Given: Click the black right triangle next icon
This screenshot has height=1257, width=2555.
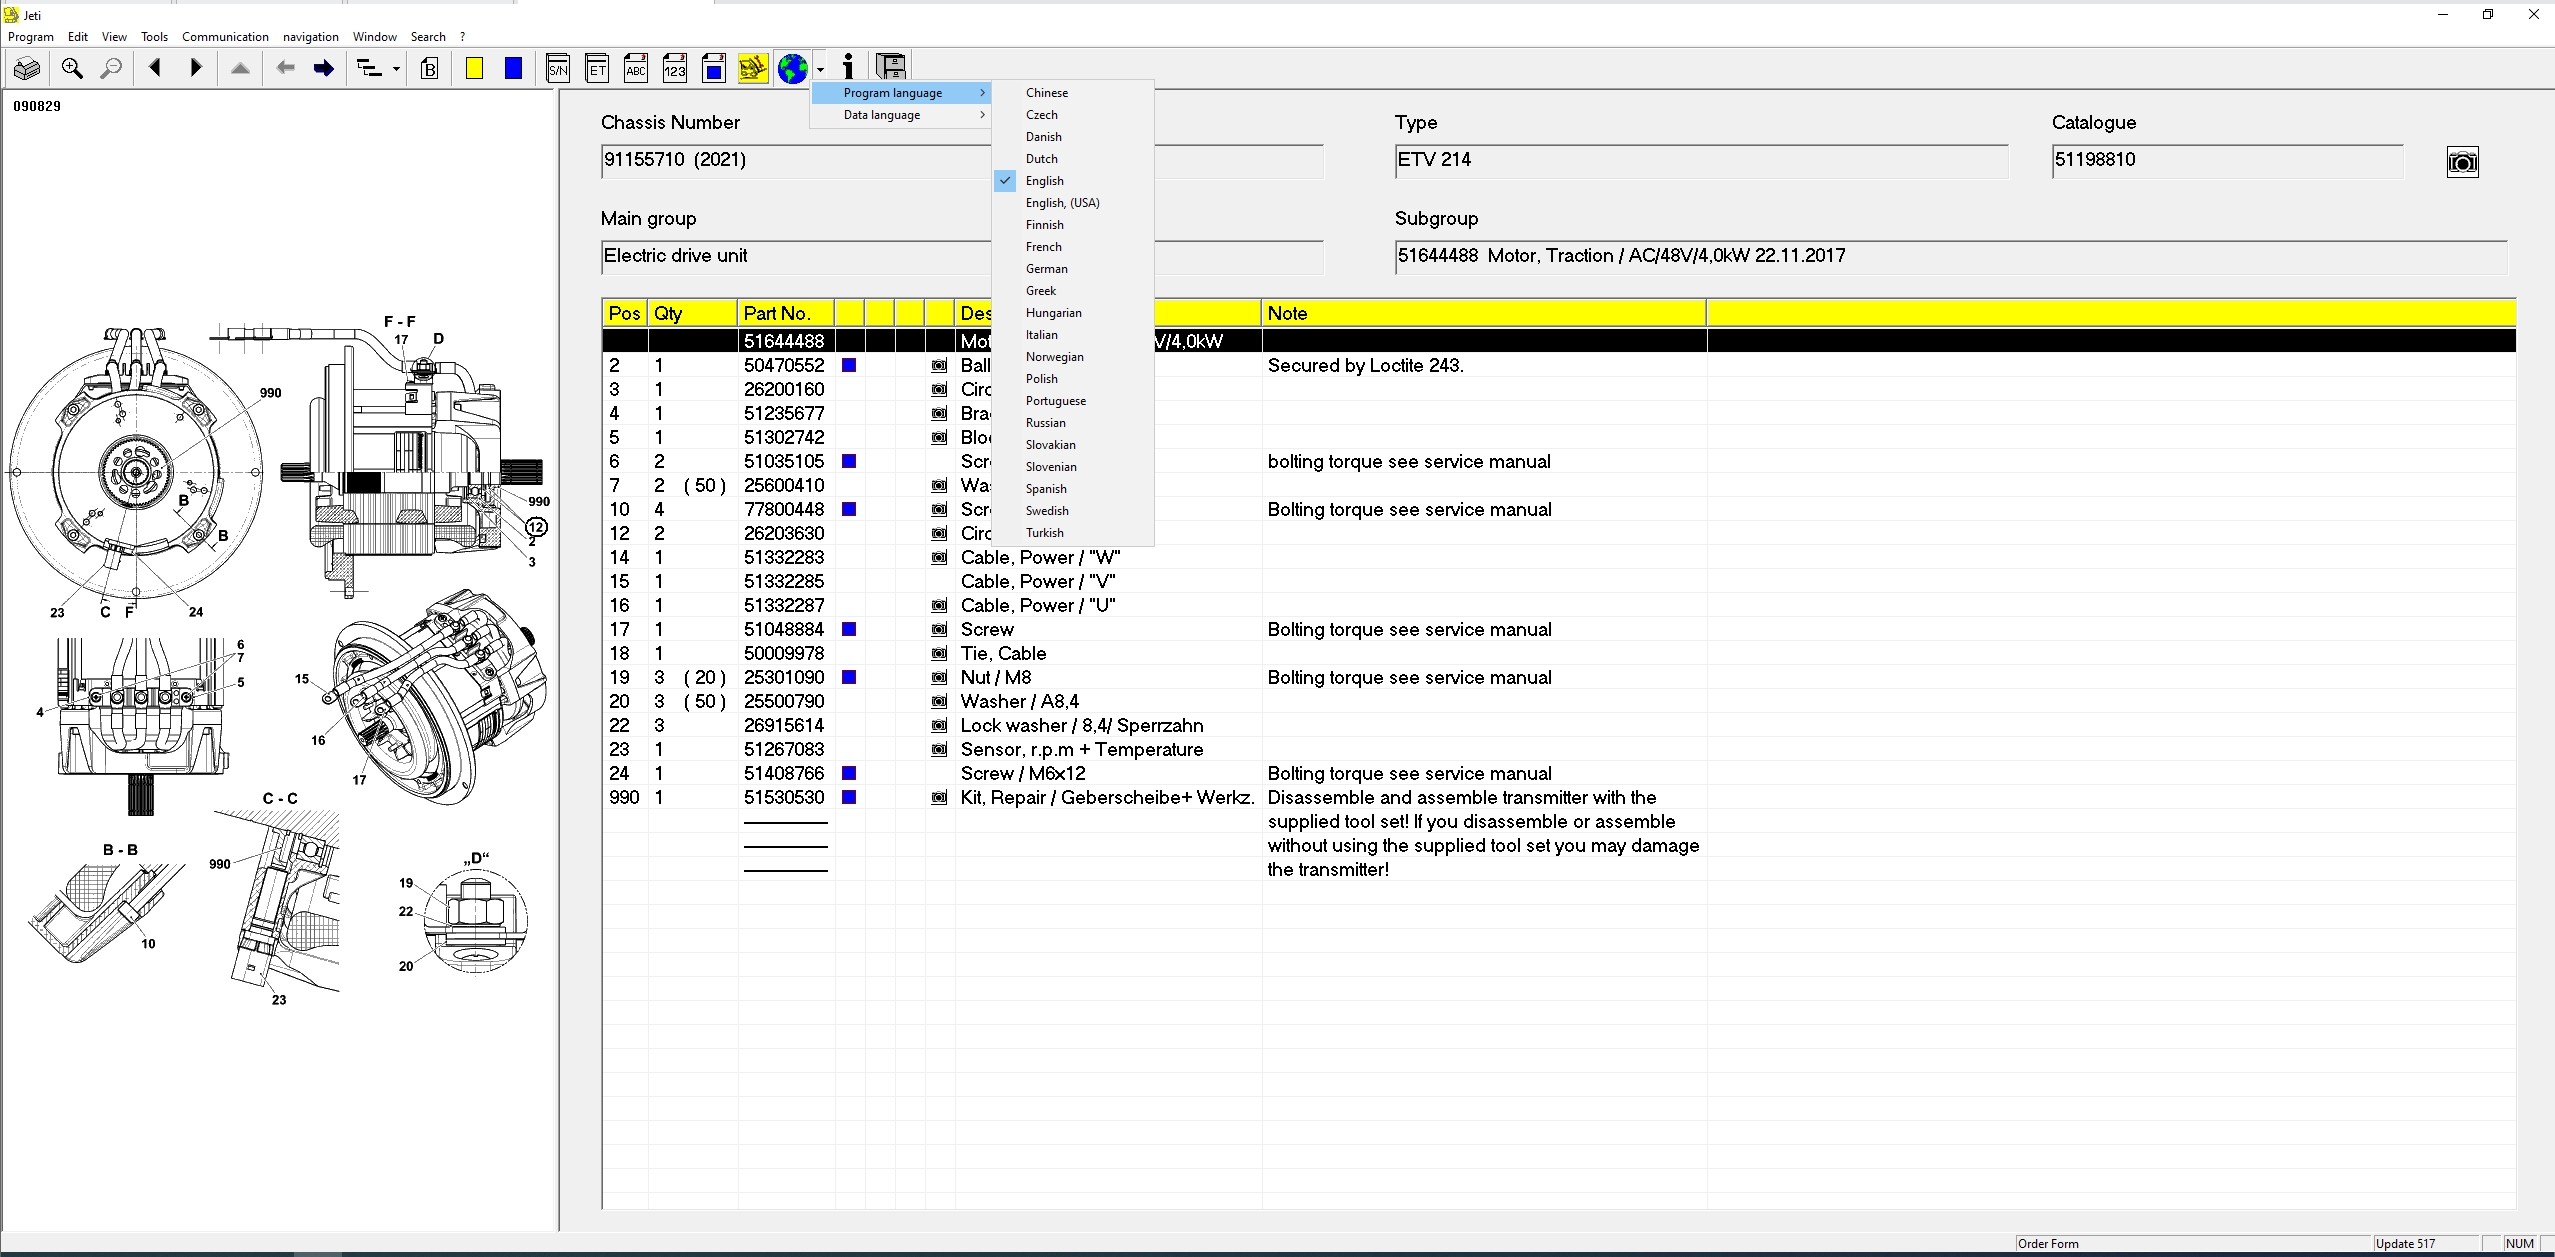Looking at the screenshot, I should click(x=196, y=69).
